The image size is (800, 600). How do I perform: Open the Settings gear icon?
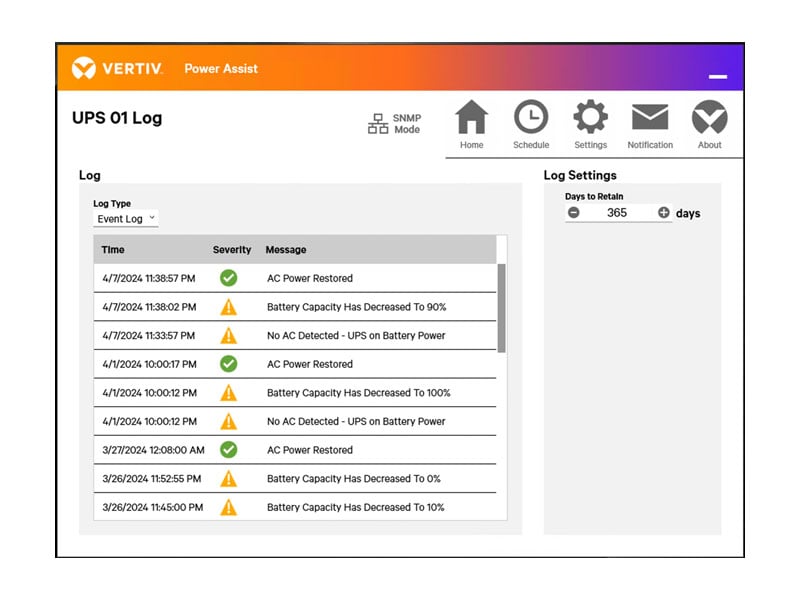(x=590, y=119)
